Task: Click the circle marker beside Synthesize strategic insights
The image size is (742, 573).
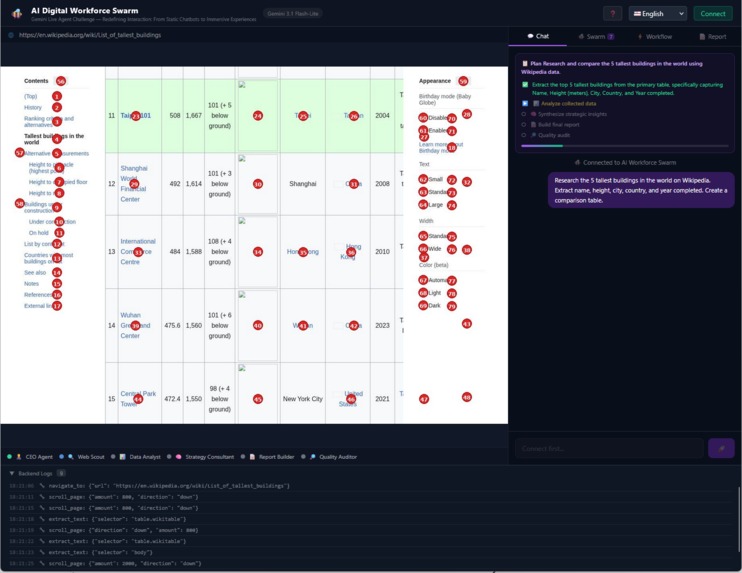Action: pyautogui.click(x=524, y=114)
